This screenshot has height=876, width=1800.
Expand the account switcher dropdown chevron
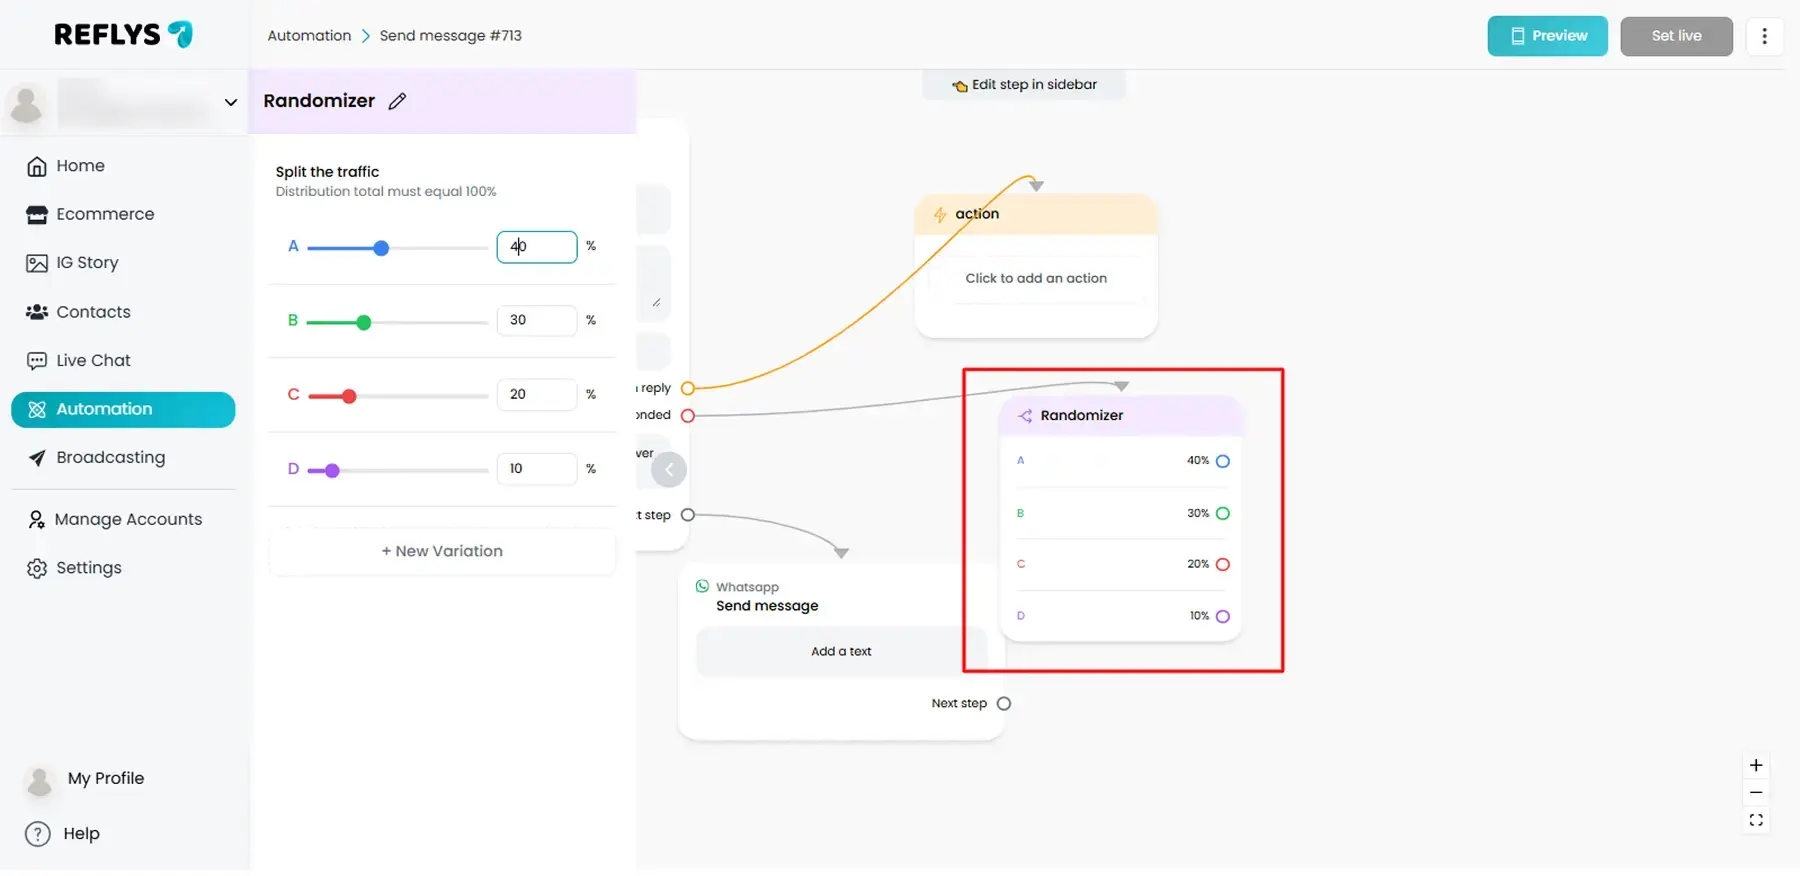[231, 102]
